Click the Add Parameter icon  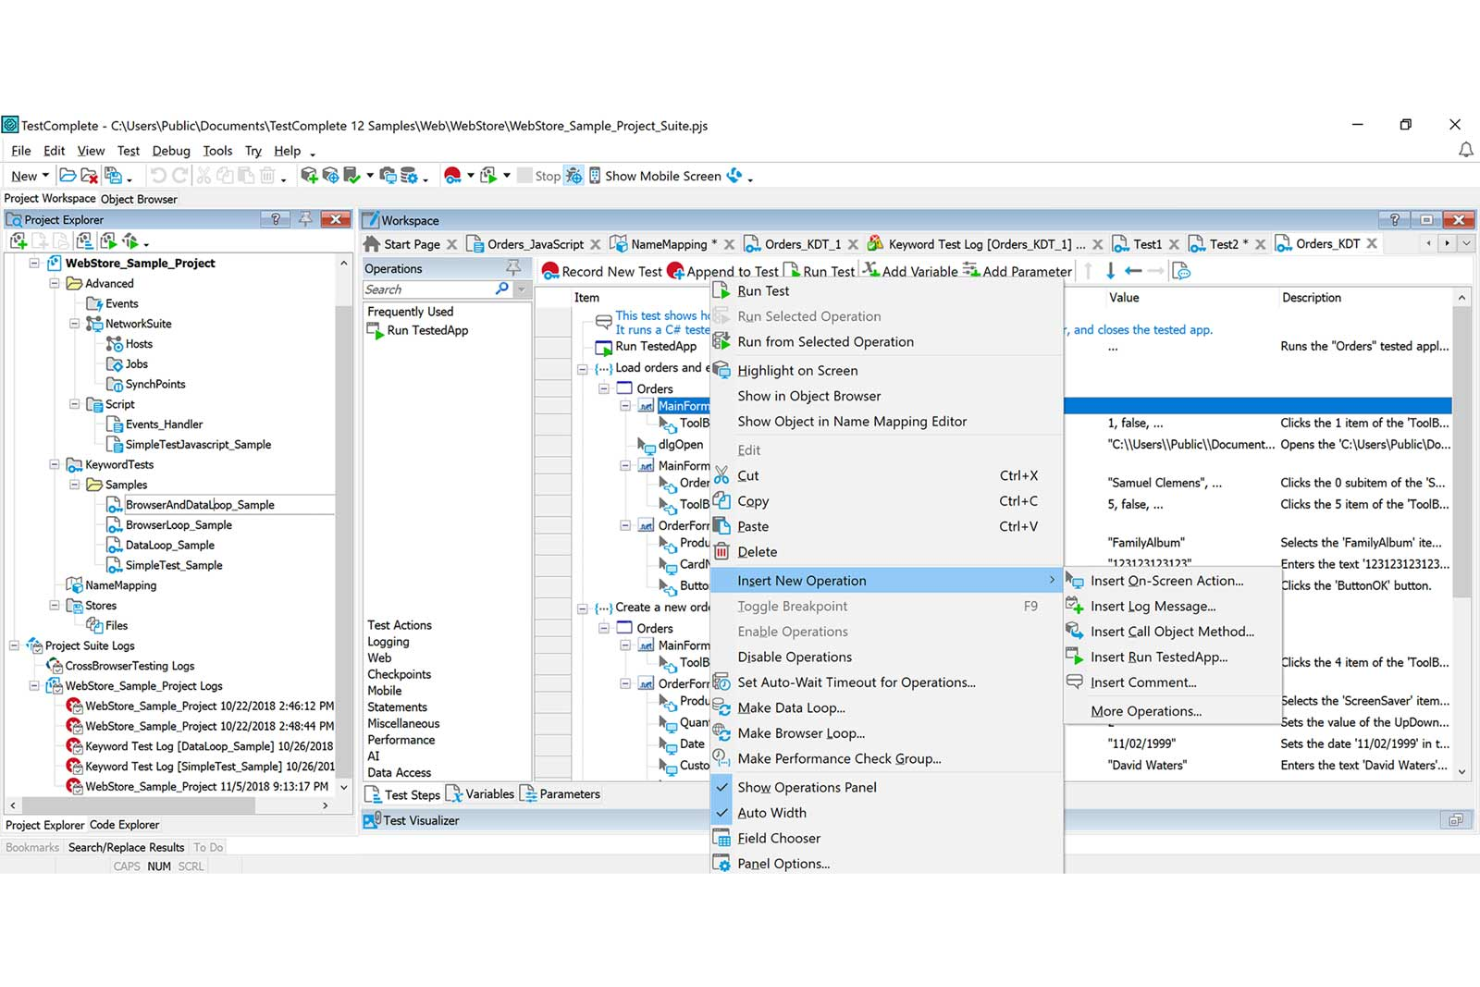[971, 271]
